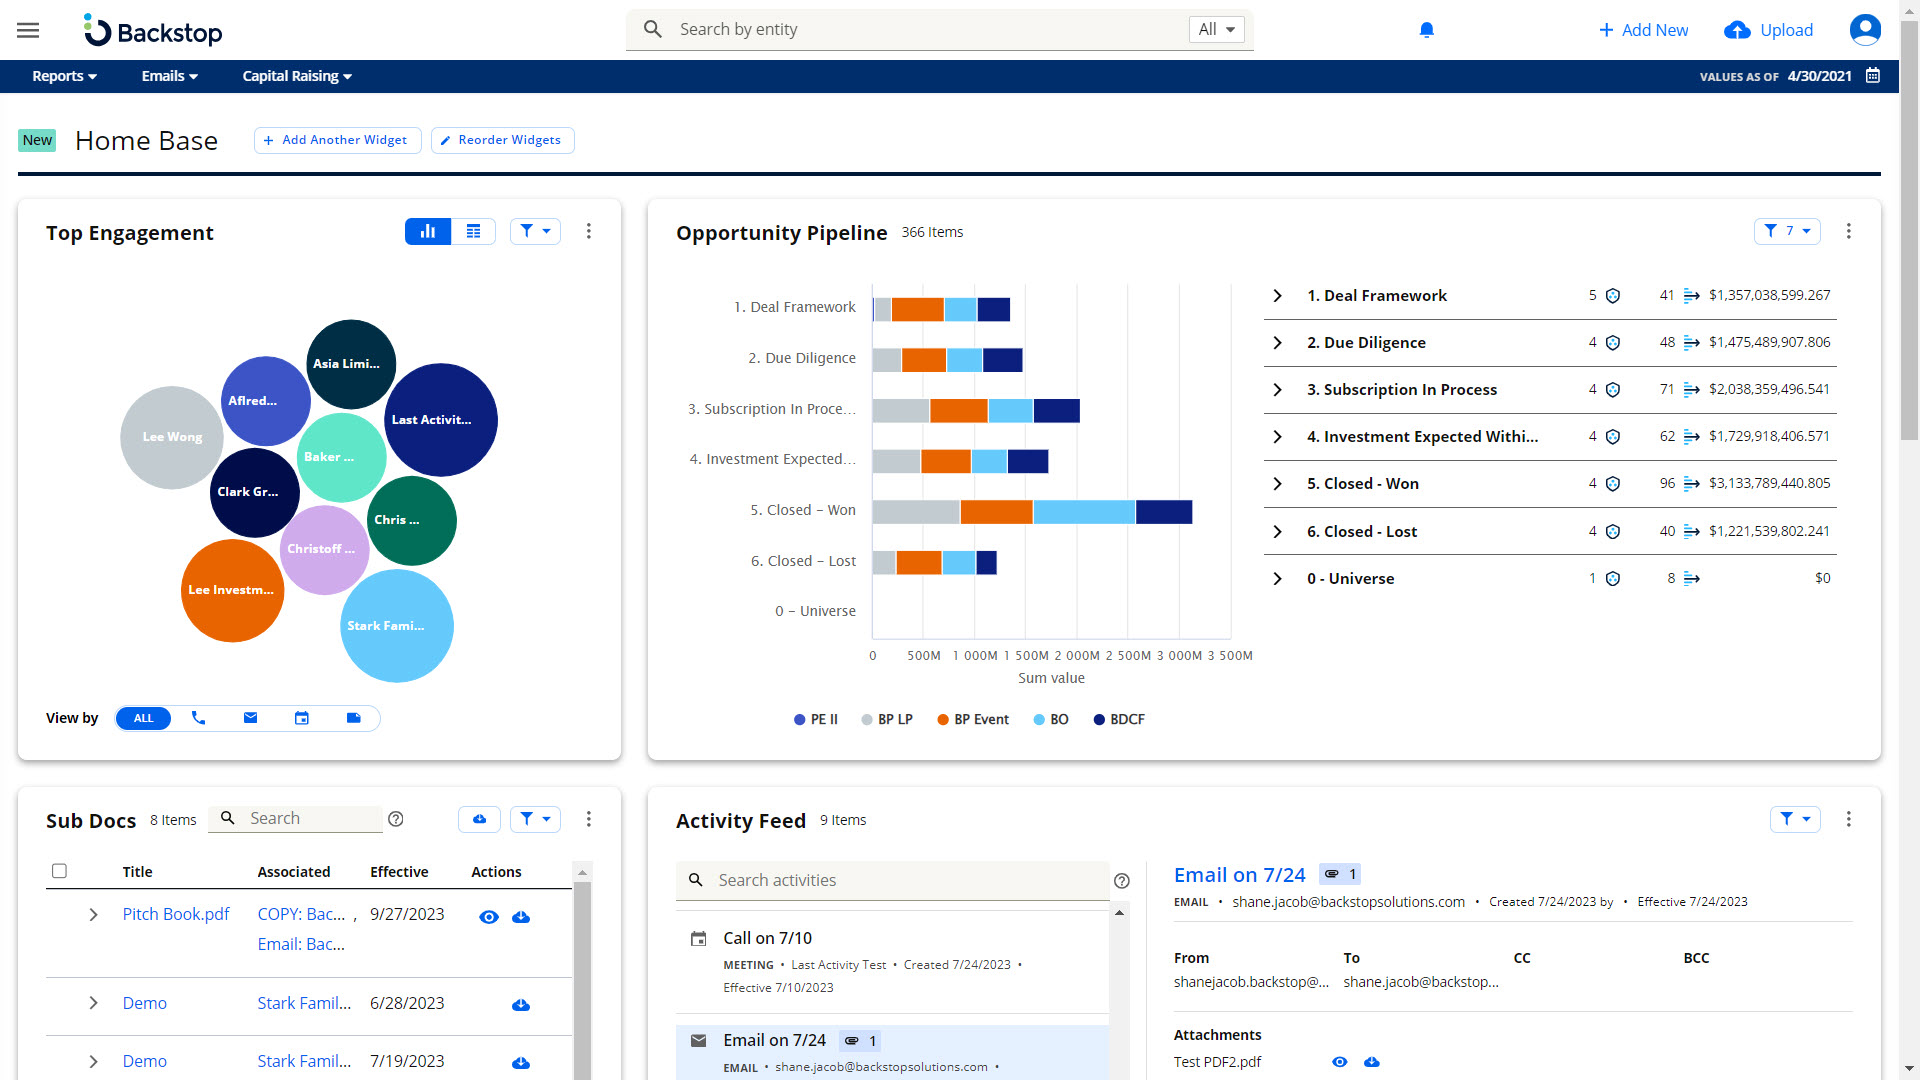Open the Pitch Book.pdf link
This screenshot has width=1920, height=1080.
176,914
